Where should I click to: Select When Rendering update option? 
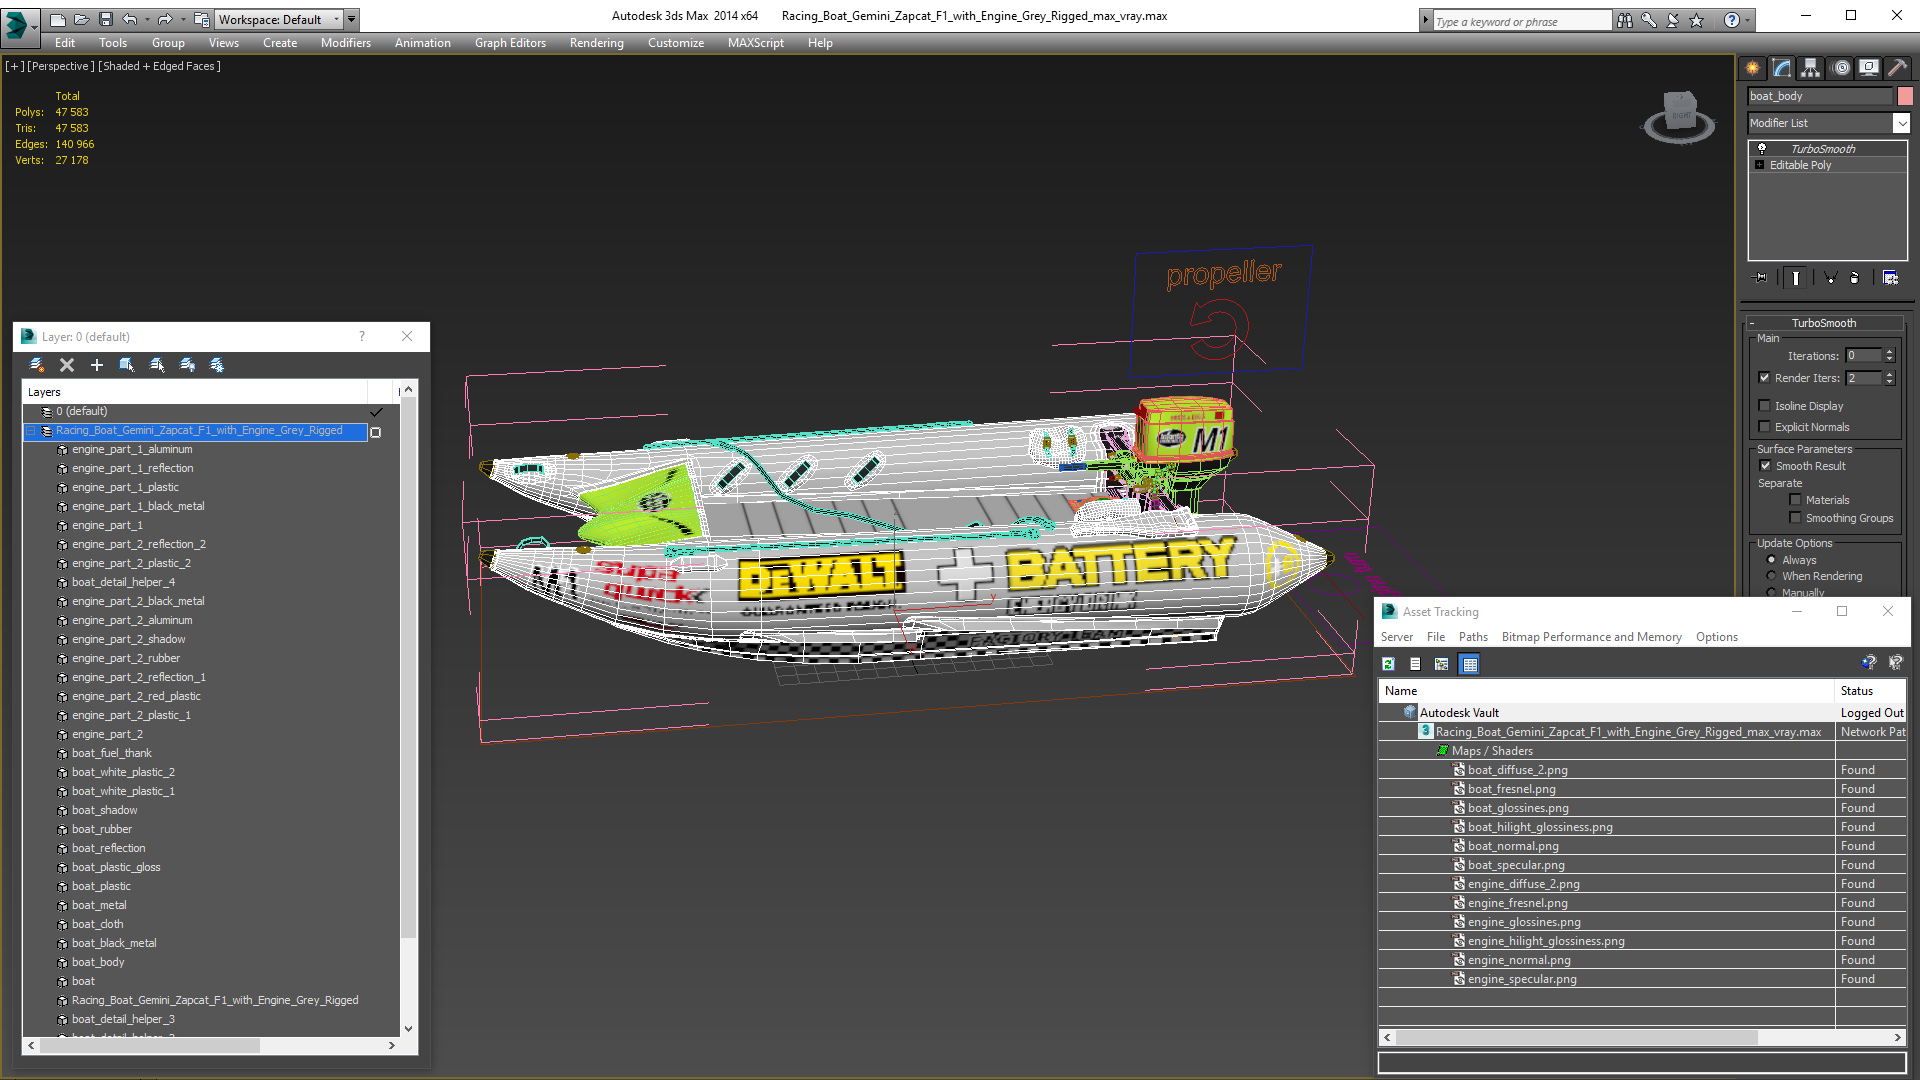[1771, 576]
